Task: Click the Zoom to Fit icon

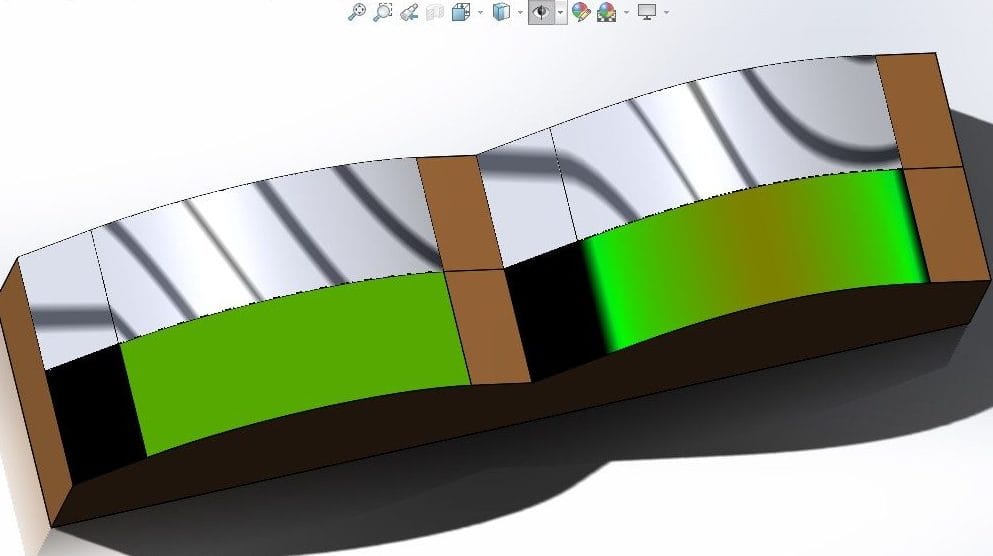Action: point(356,12)
